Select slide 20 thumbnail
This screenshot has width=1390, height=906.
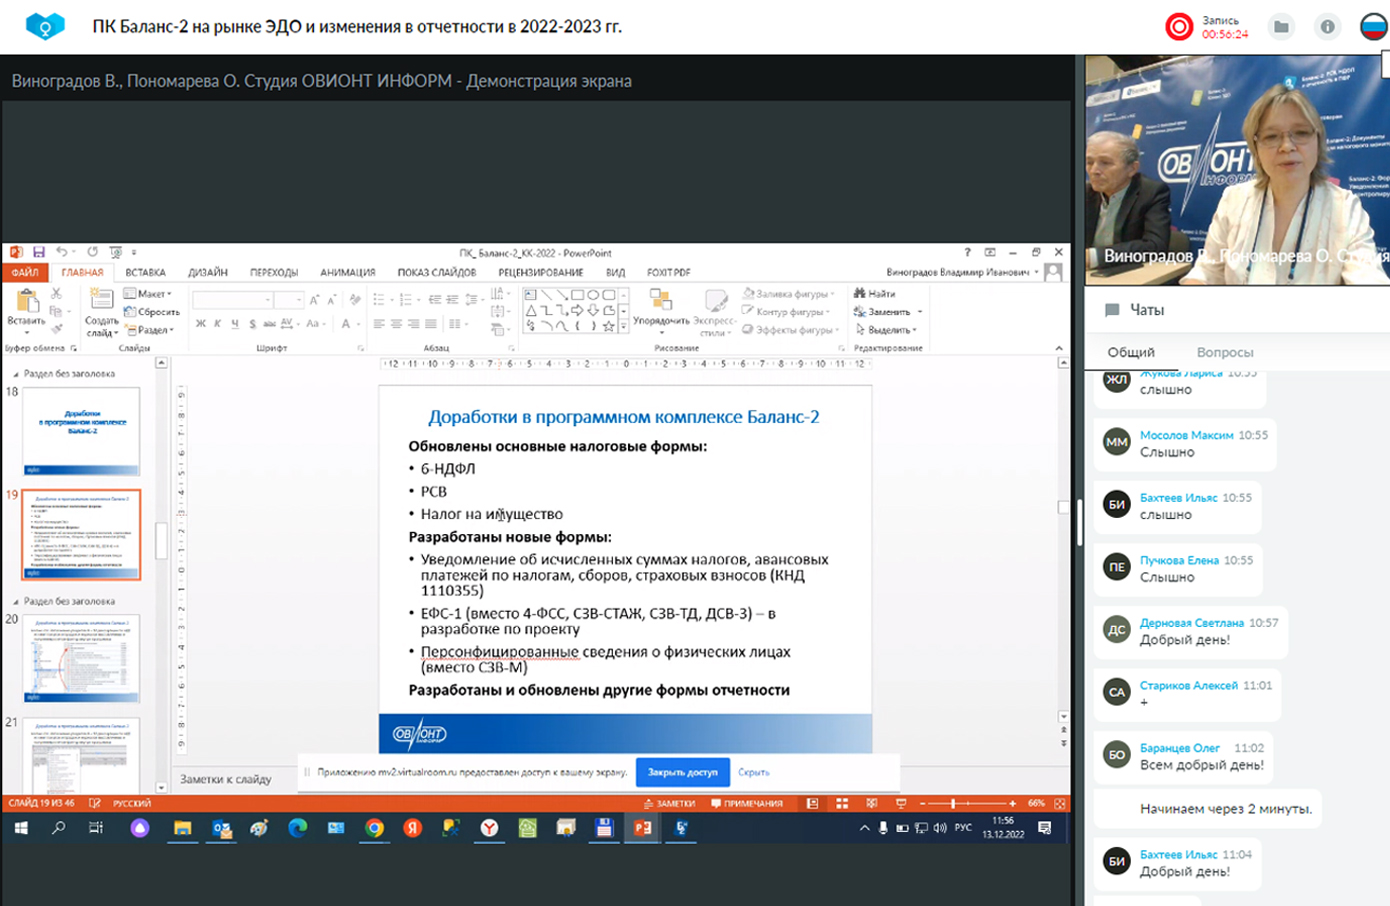click(82, 659)
